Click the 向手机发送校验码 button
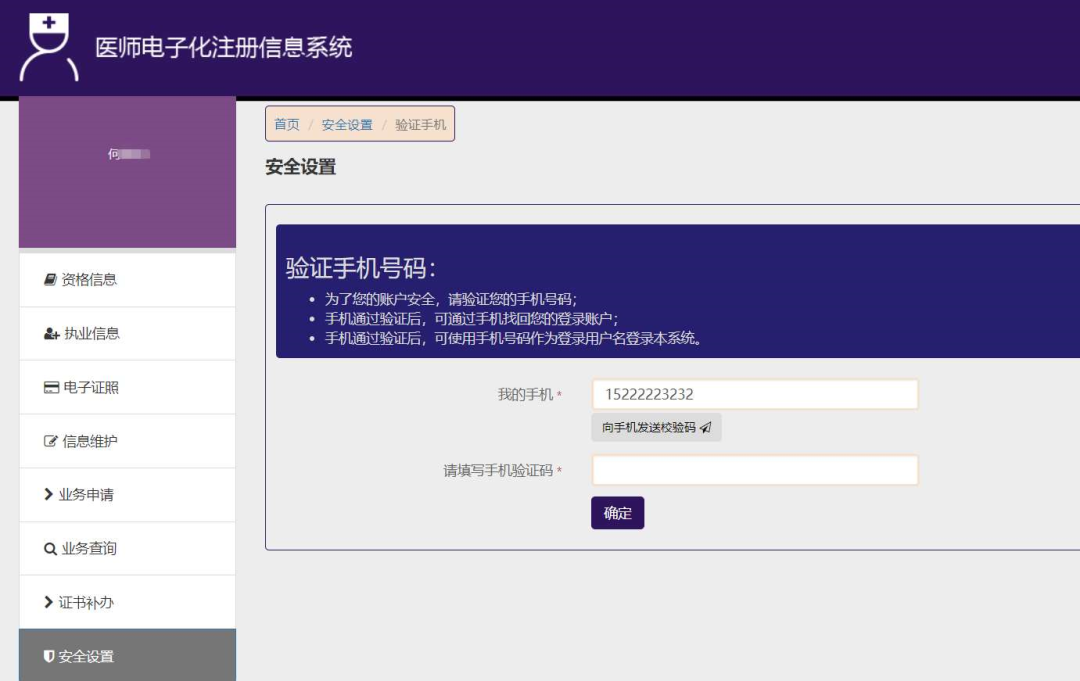Image resolution: width=1080 pixels, height=681 pixels. tap(657, 427)
